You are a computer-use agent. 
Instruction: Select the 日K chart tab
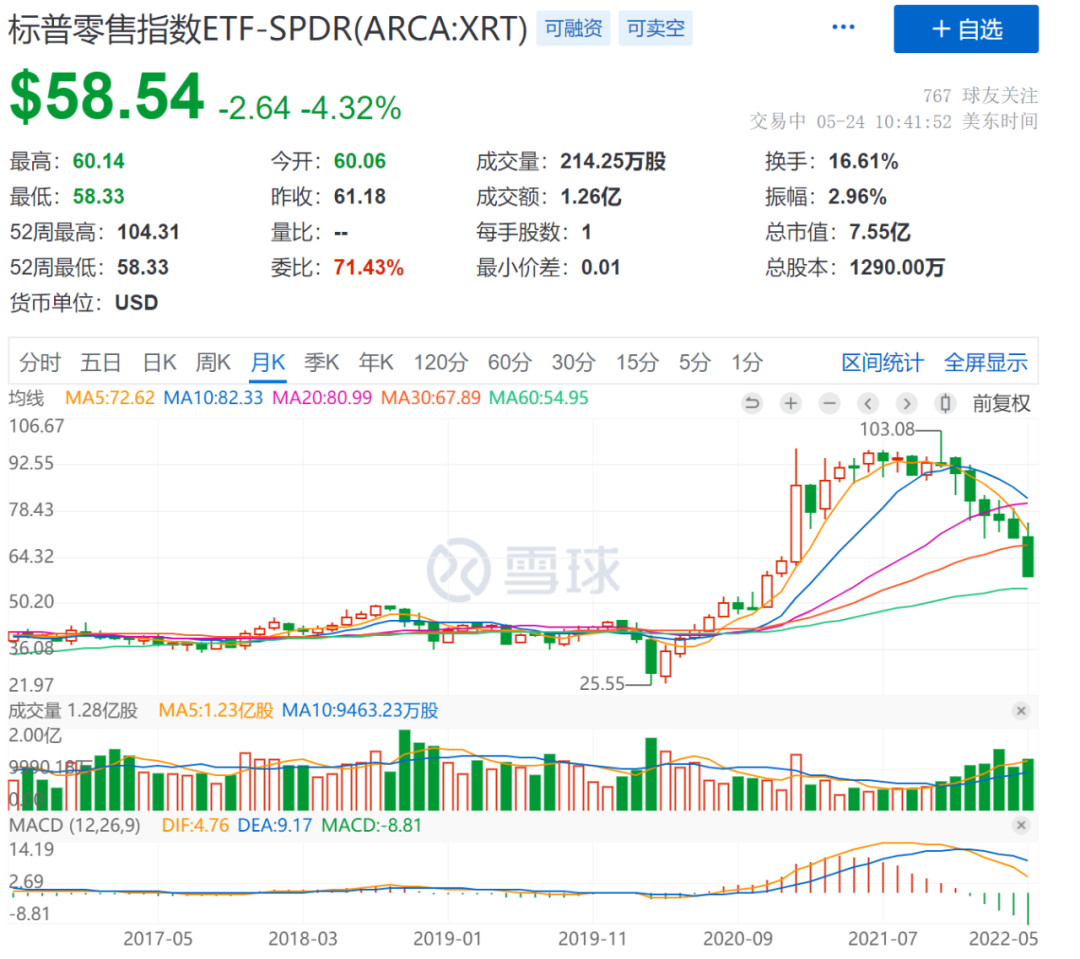[x=159, y=362]
